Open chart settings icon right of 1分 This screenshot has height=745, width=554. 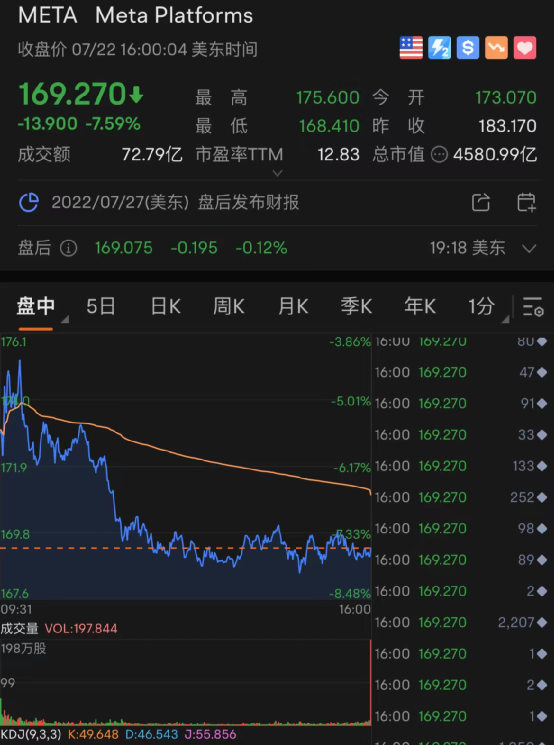coord(533,306)
